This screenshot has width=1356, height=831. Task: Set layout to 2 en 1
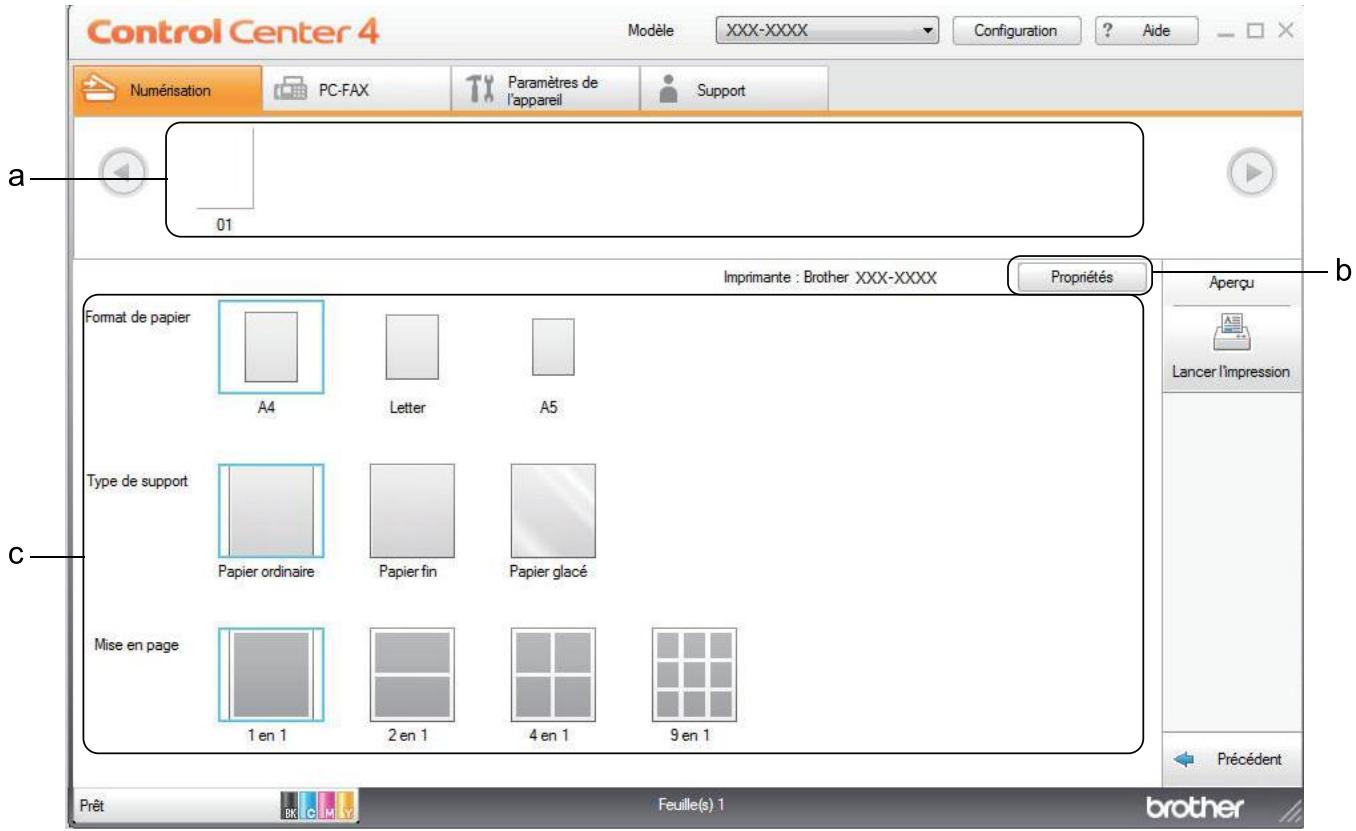click(x=411, y=675)
